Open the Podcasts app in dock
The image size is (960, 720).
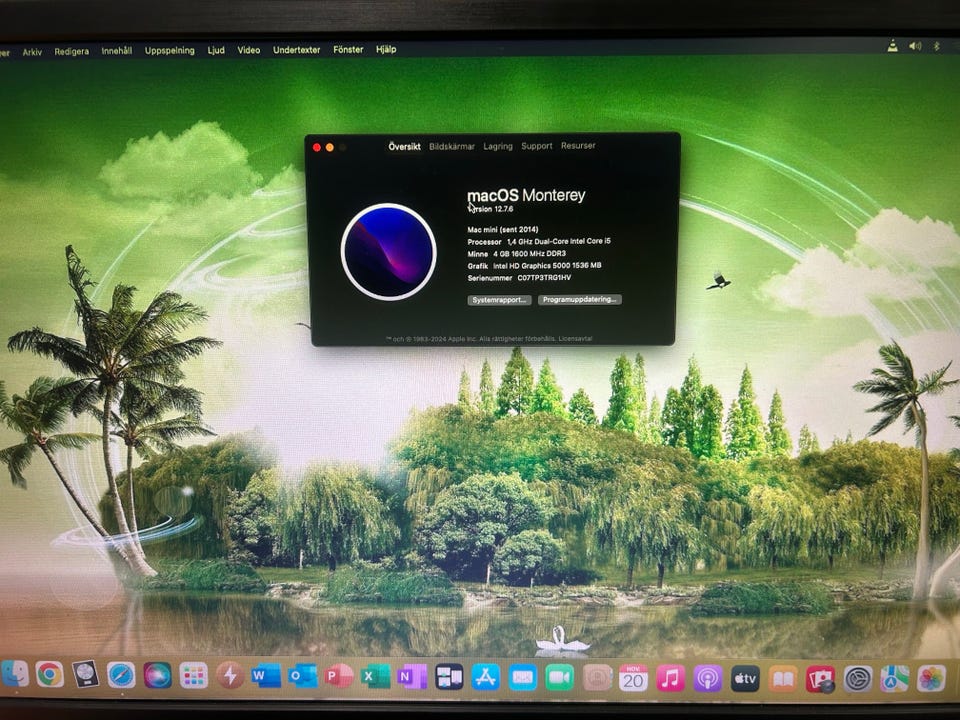707,678
